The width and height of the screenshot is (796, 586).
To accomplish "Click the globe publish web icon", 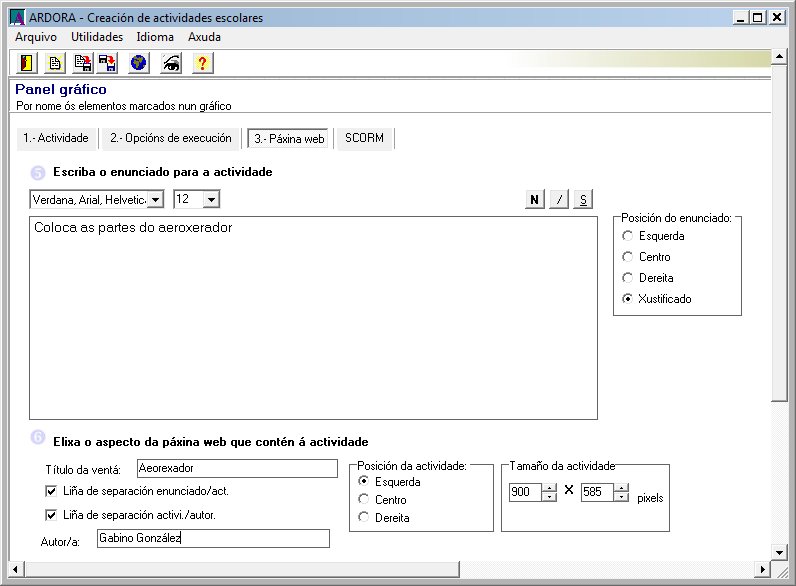I will 139,63.
